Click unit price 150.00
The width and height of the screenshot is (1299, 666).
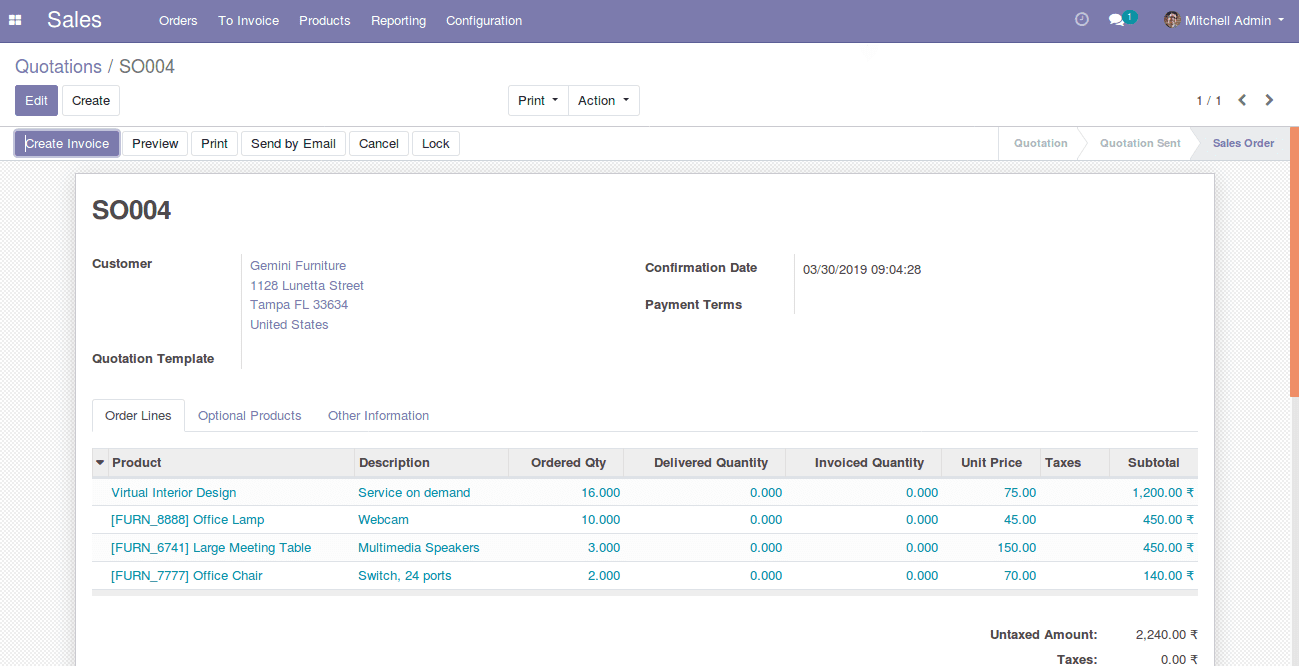(1016, 548)
